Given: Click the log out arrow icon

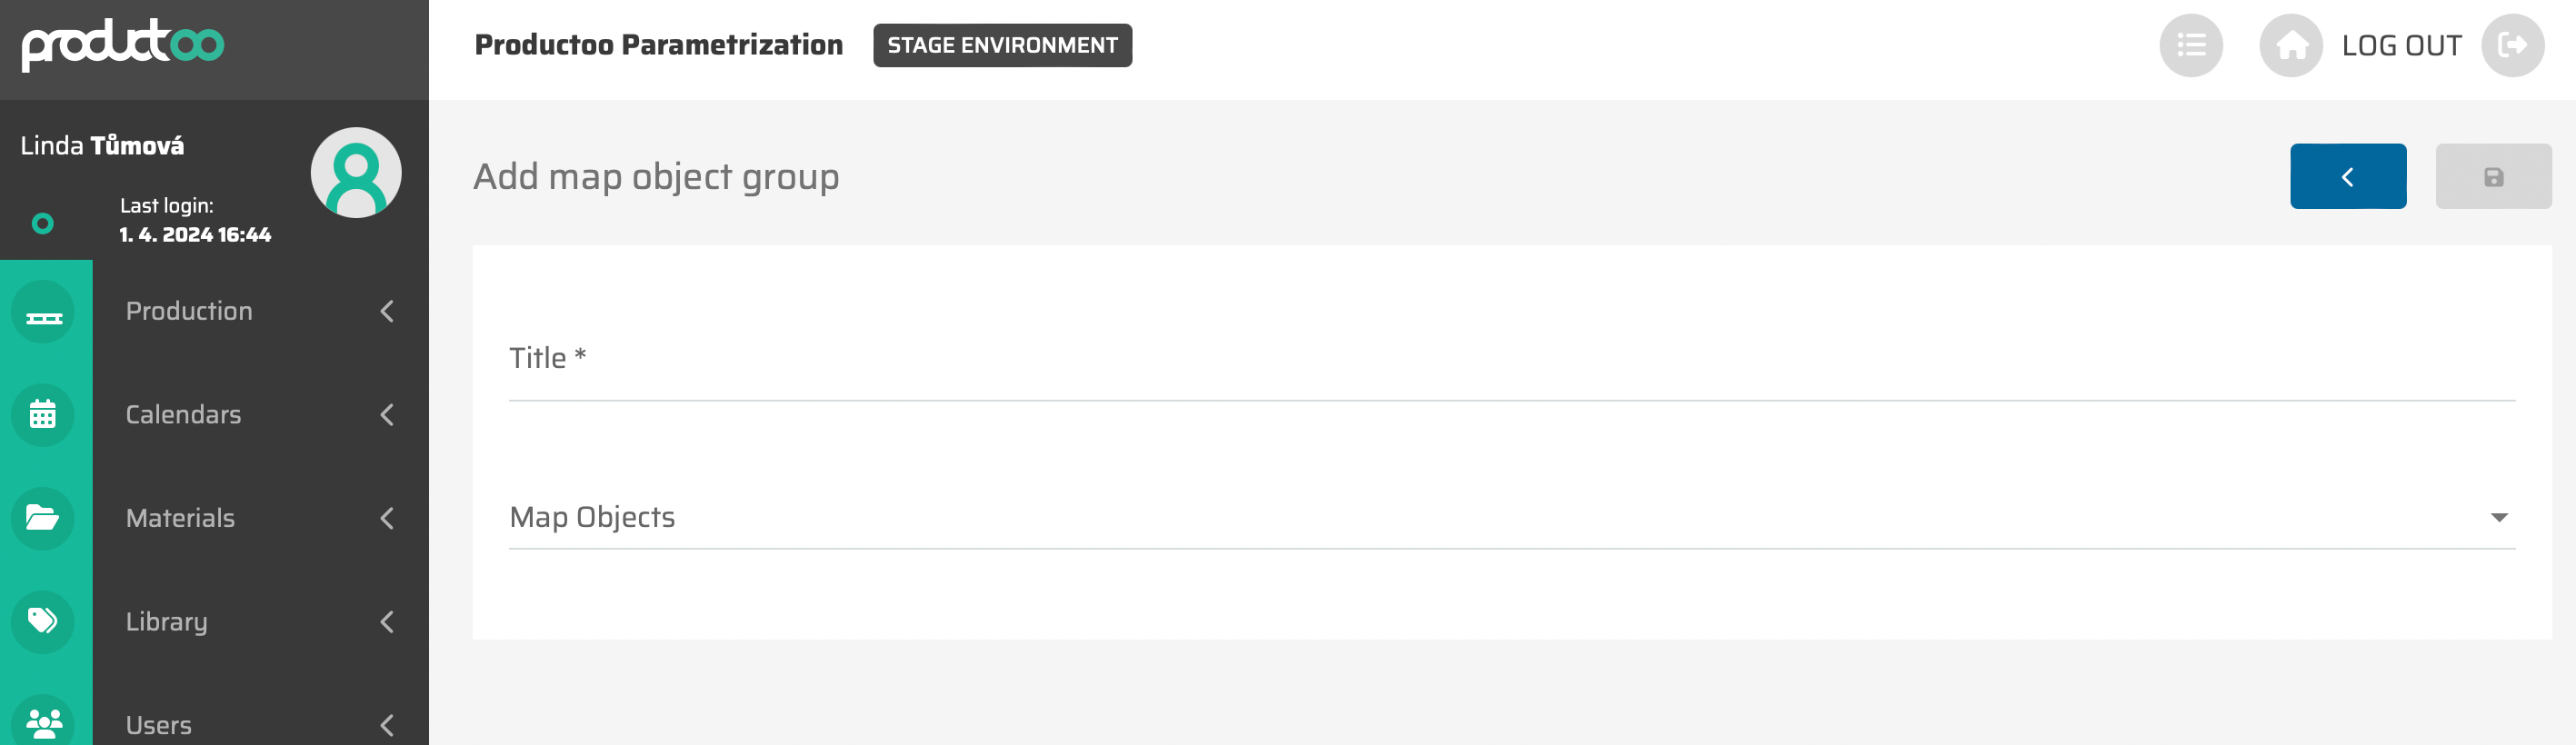Looking at the screenshot, I should coord(2512,46).
